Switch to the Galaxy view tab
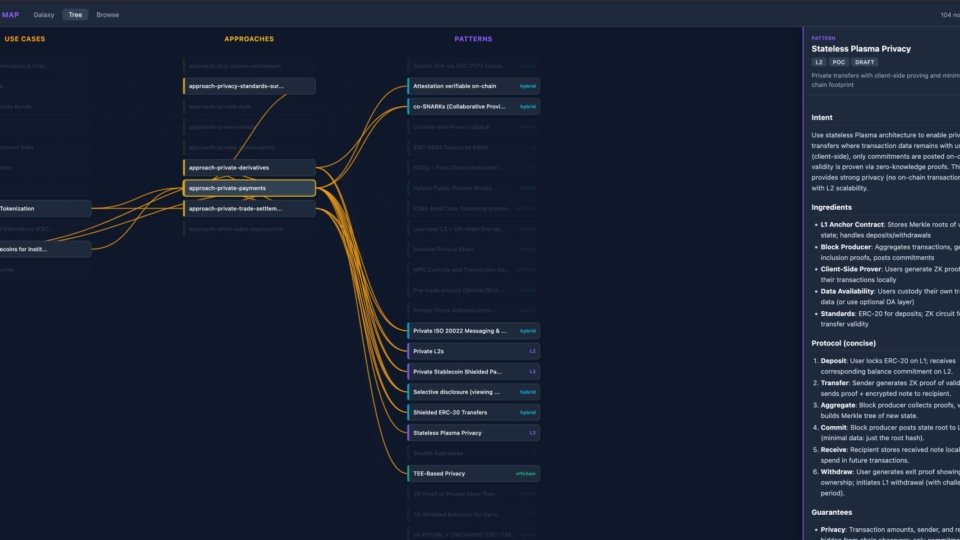The width and height of the screenshot is (960, 540). (x=43, y=15)
